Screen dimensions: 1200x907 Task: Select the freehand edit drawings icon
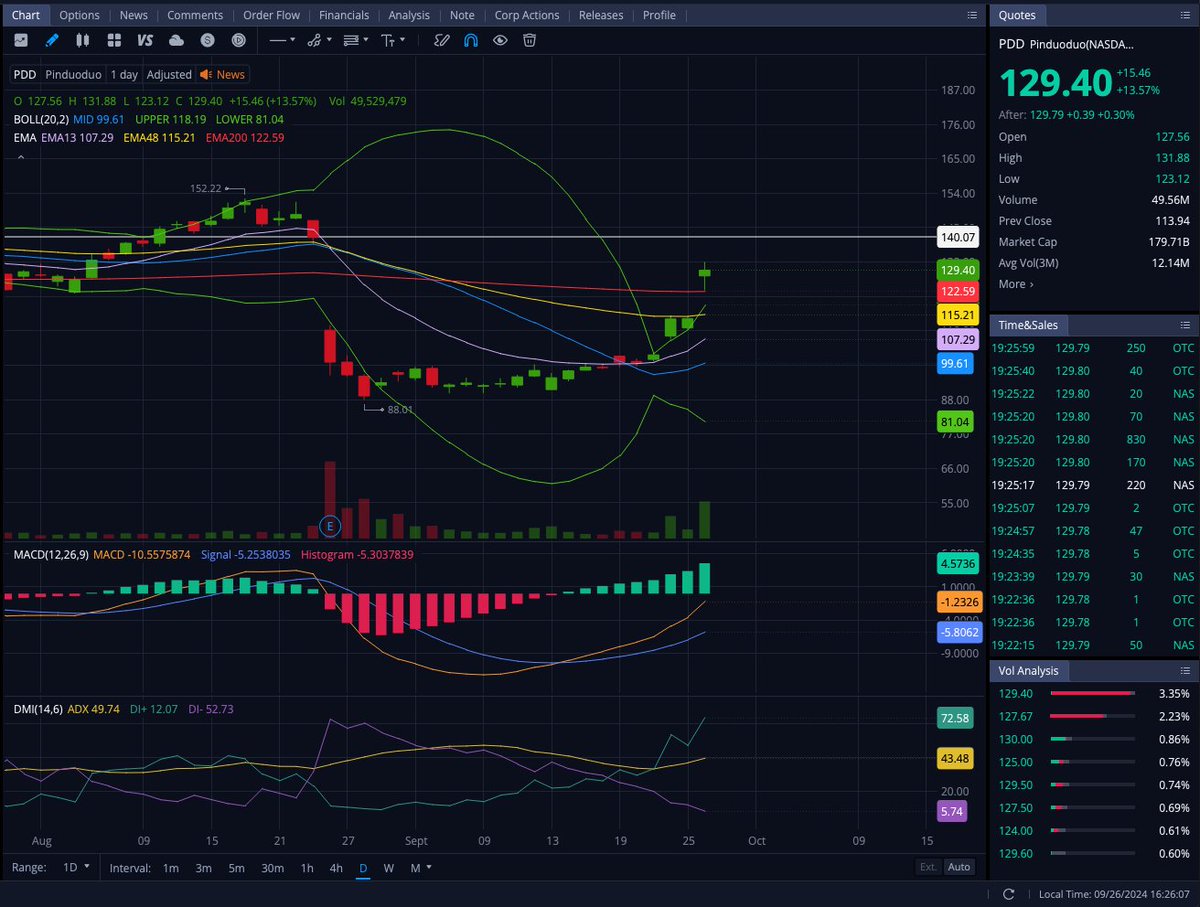pyautogui.click(x=441, y=40)
